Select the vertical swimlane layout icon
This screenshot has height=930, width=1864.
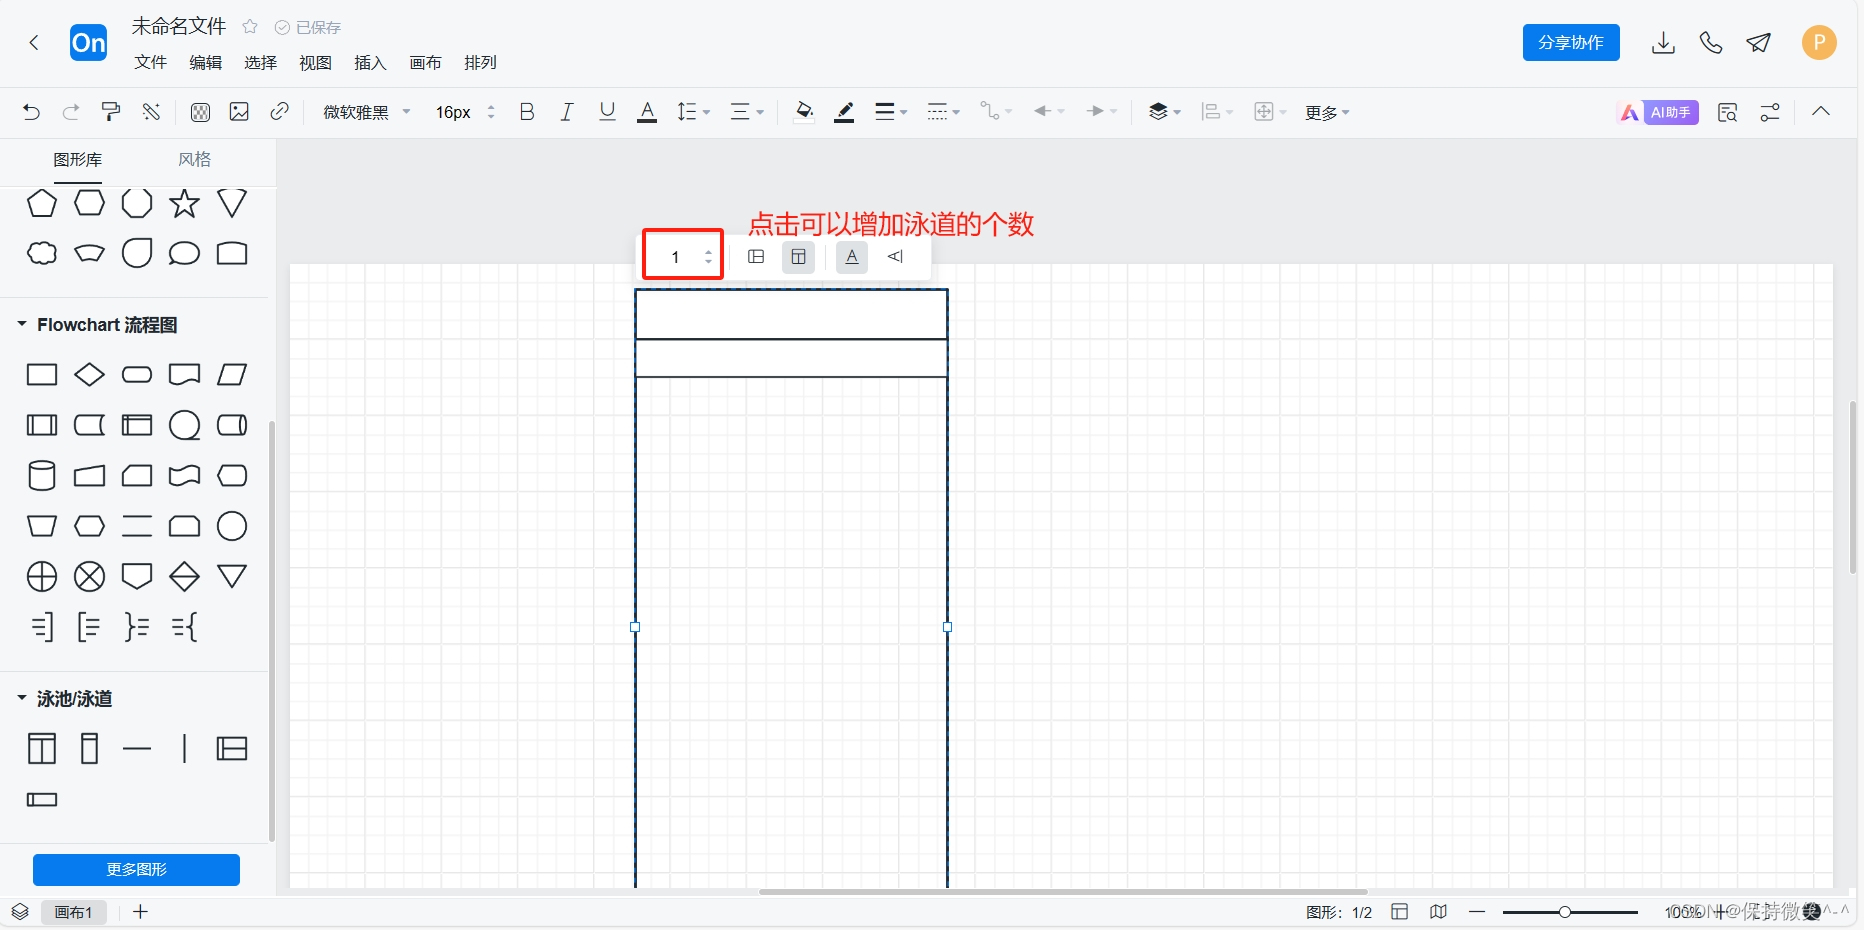point(798,257)
